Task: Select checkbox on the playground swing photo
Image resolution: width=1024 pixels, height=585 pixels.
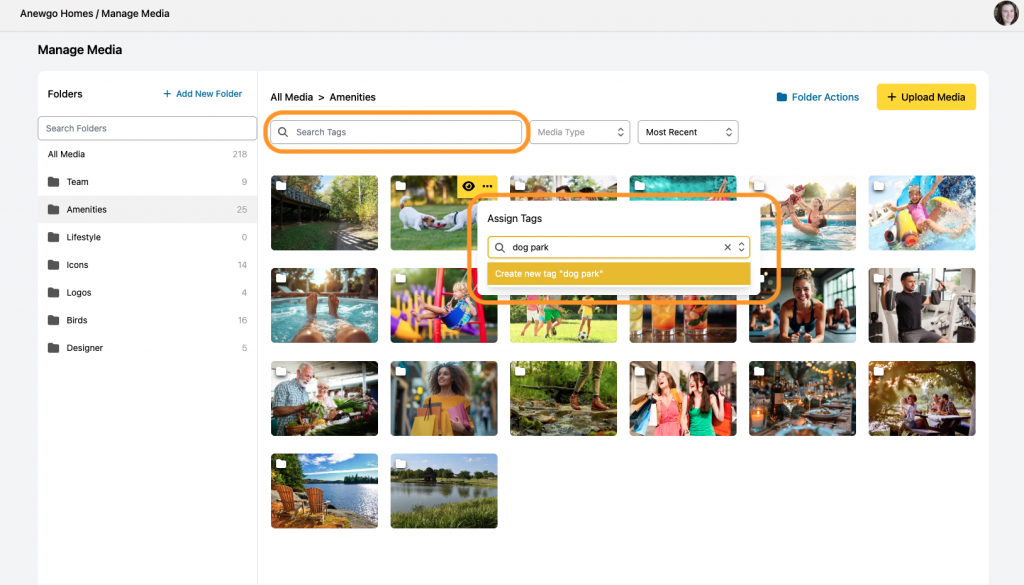Action: point(400,278)
